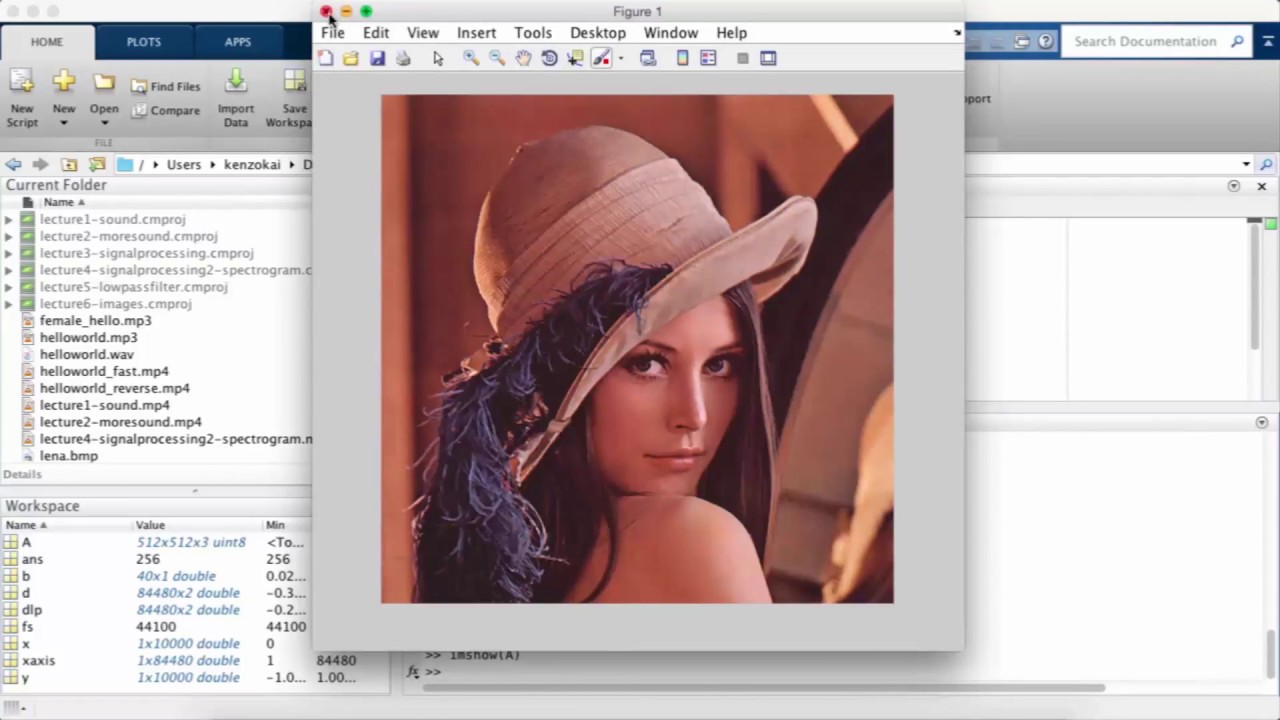Click the Value column header in Workspace
The image size is (1280, 720).
click(x=150, y=525)
